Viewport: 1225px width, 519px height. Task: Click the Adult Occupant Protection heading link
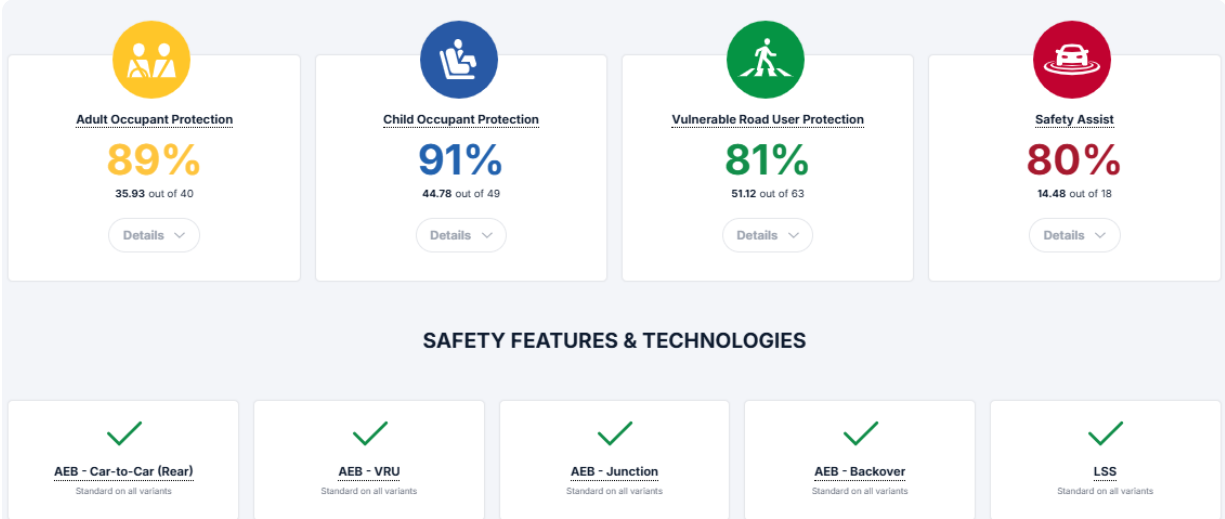[154, 120]
